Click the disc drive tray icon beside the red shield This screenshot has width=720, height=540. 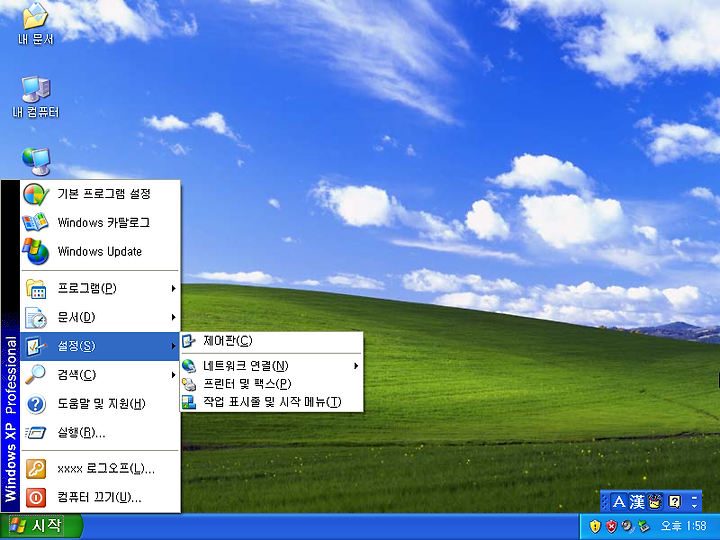tap(627, 526)
